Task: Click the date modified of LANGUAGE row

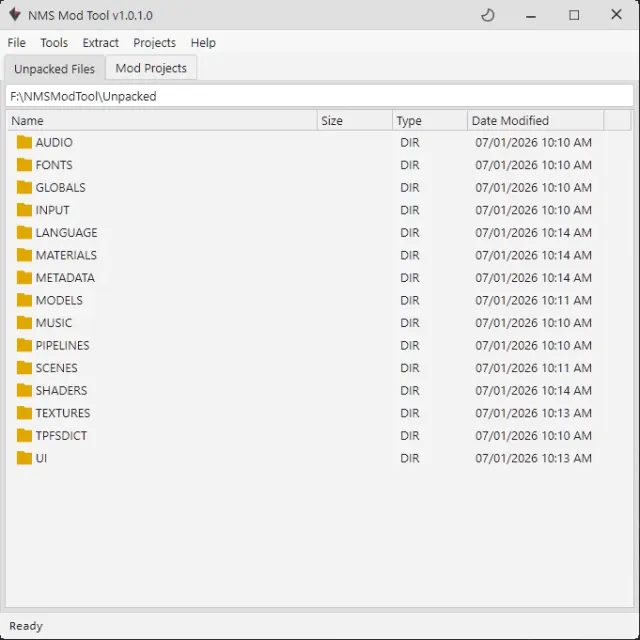Action: (533, 233)
